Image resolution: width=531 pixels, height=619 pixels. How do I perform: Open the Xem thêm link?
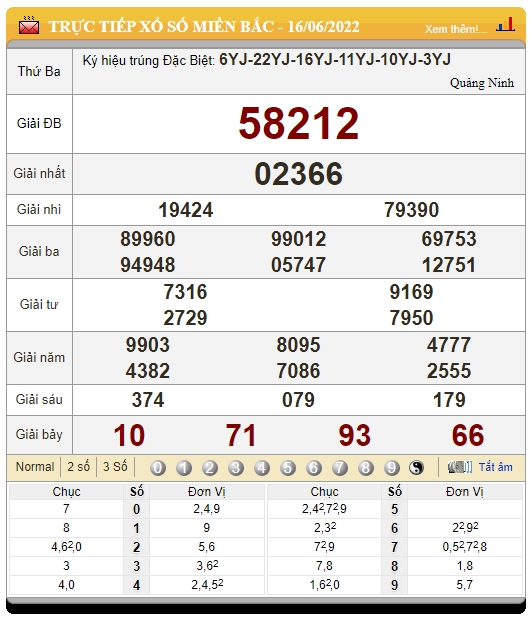point(456,29)
